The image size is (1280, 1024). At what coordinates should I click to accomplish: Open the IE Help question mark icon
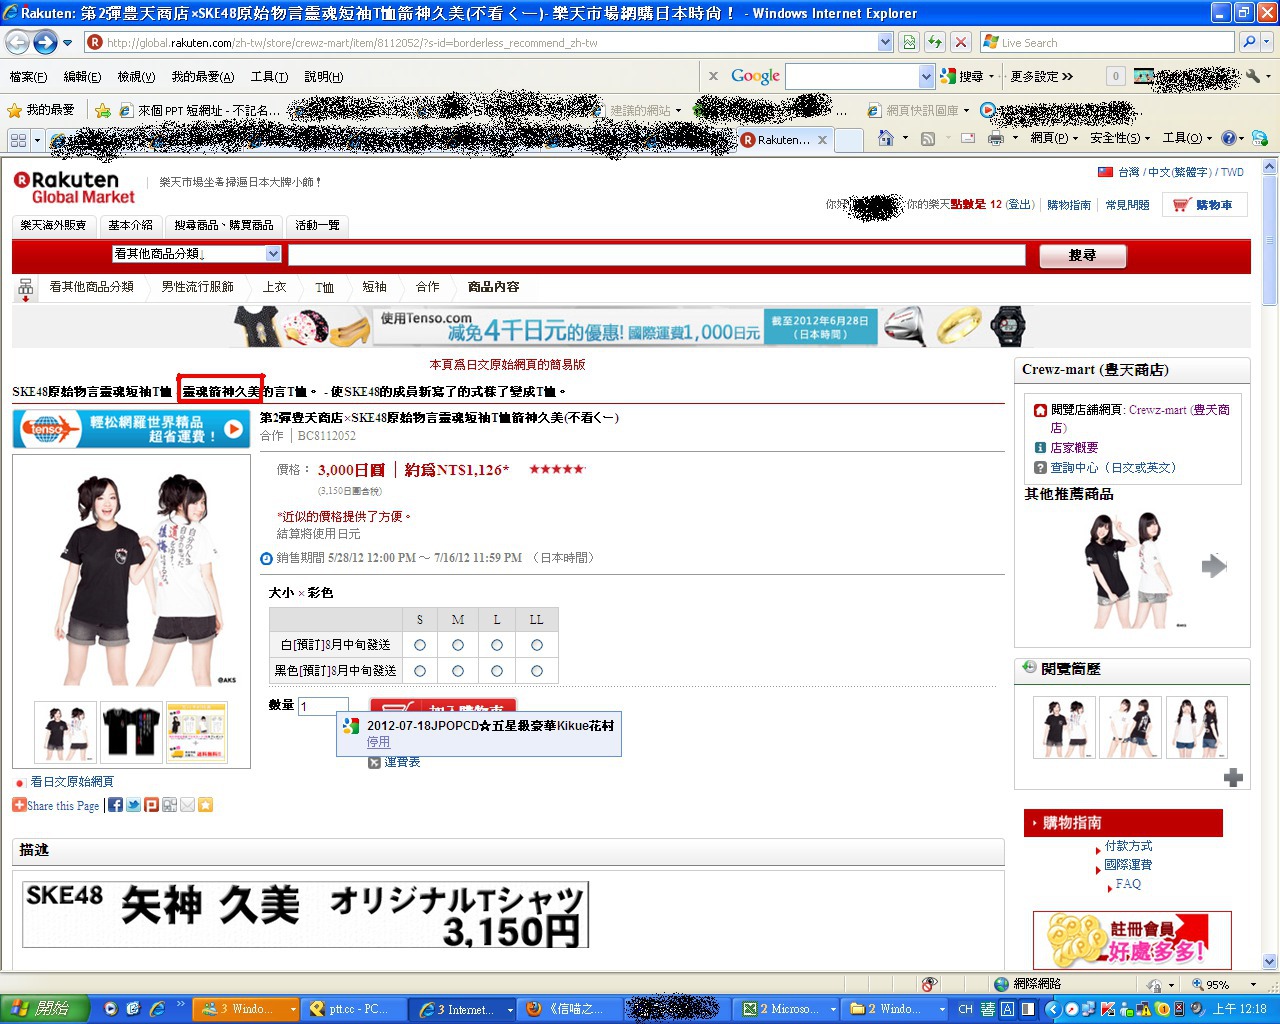point(1228,138)
